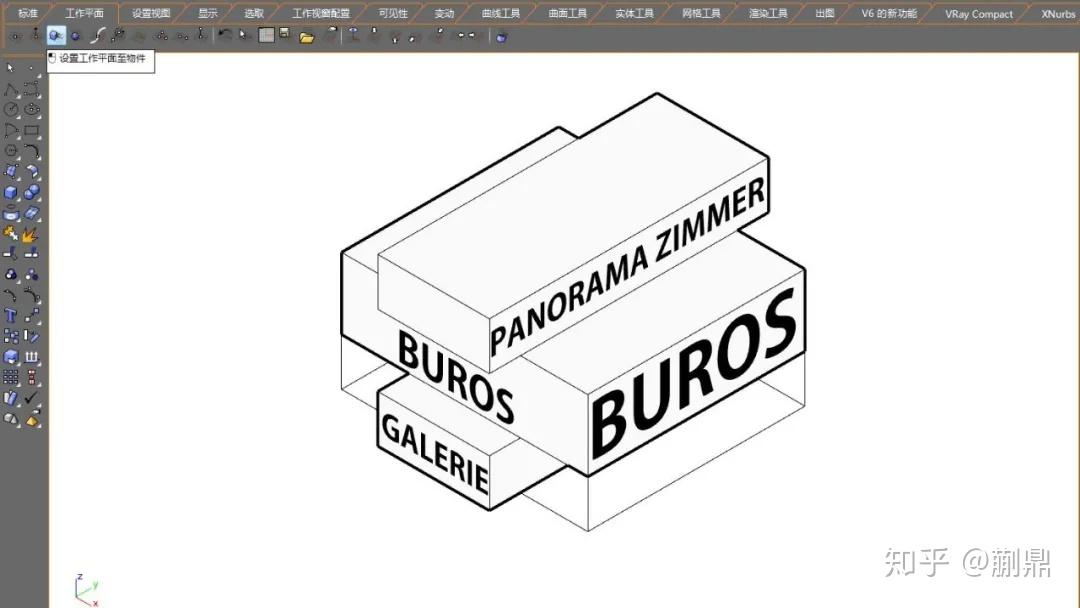Click the blue sphere icon at toolbar end
The height and width of the screenshot is (608, 1080).
501,37
